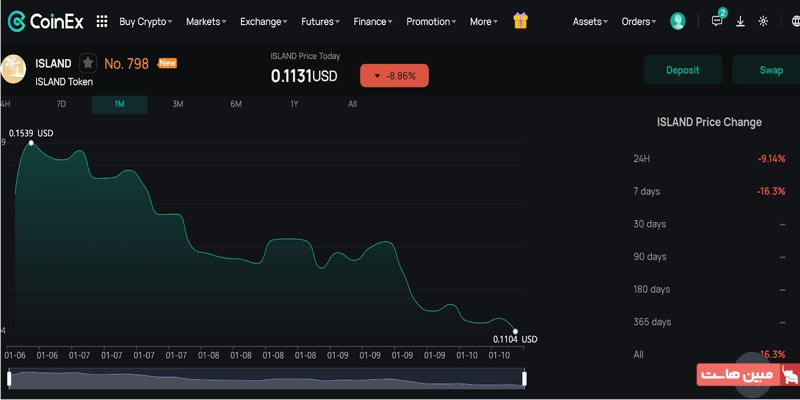Expand the Futures dropdown
Viewport: 800px width, 400px height.
[x=320, y=21]
